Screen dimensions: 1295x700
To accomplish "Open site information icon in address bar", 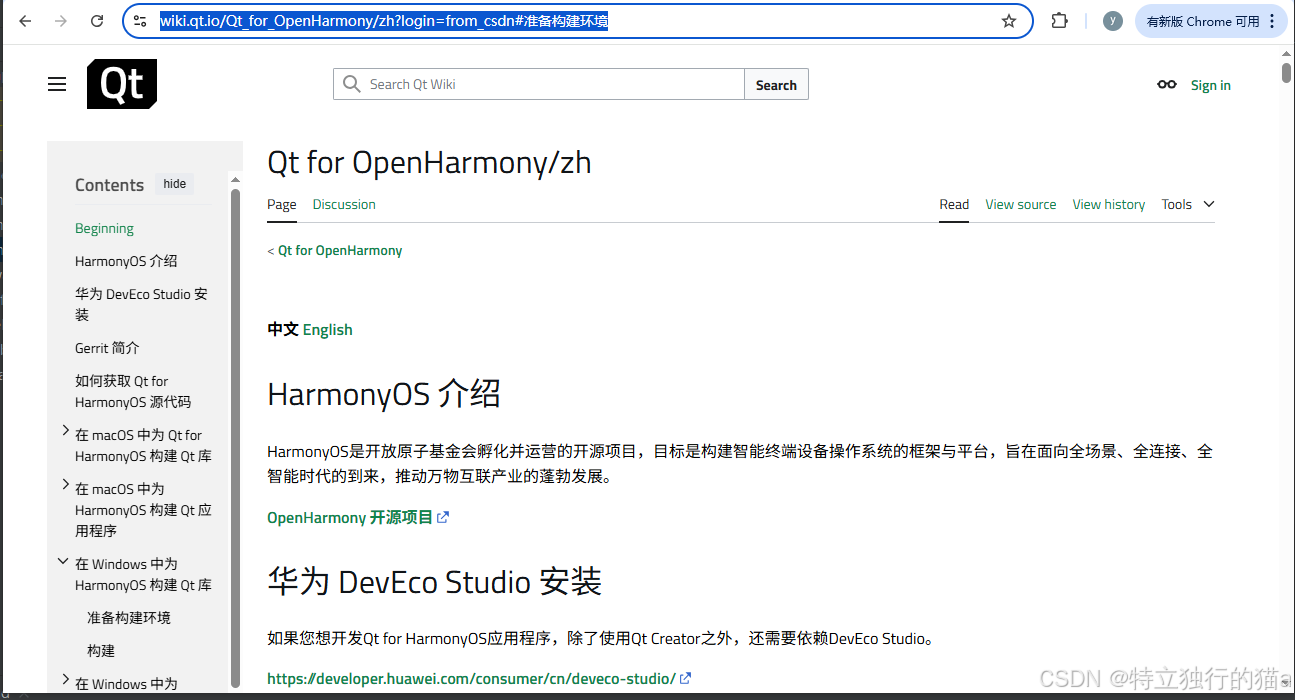I will point(140,21).
